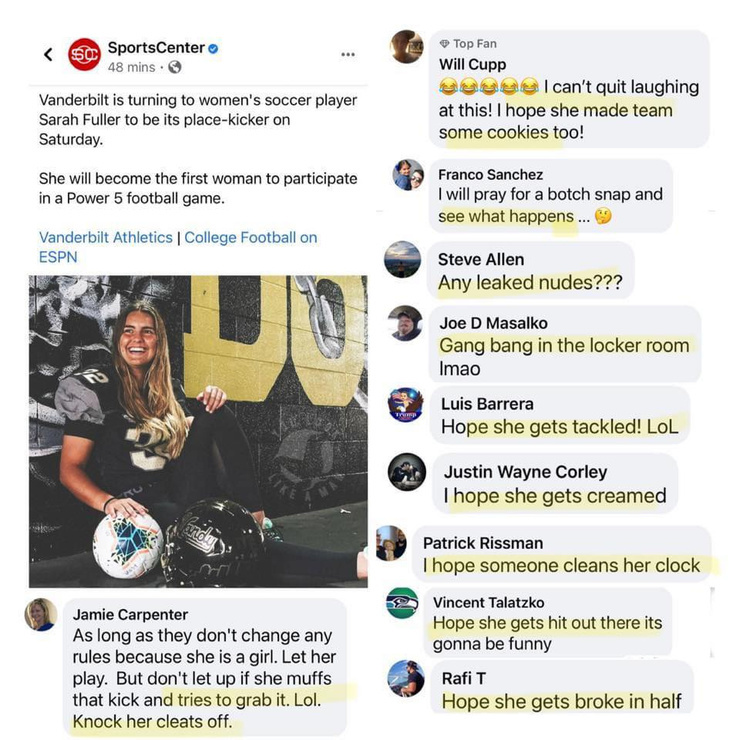Open the three-dots post options menu
Image resolution: width=740 pixels, height=740 pixels.
click(348, 54)
